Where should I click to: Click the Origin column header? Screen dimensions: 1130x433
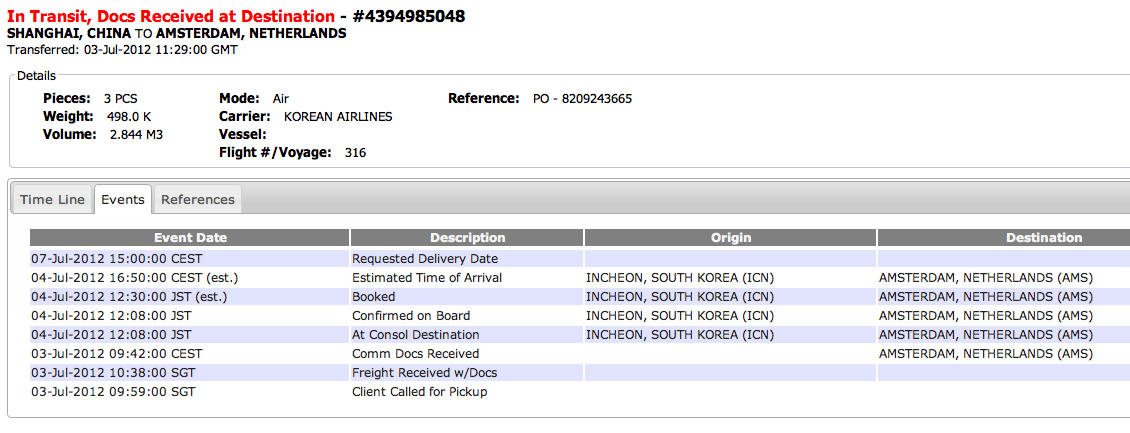click(x=730, y=238)
